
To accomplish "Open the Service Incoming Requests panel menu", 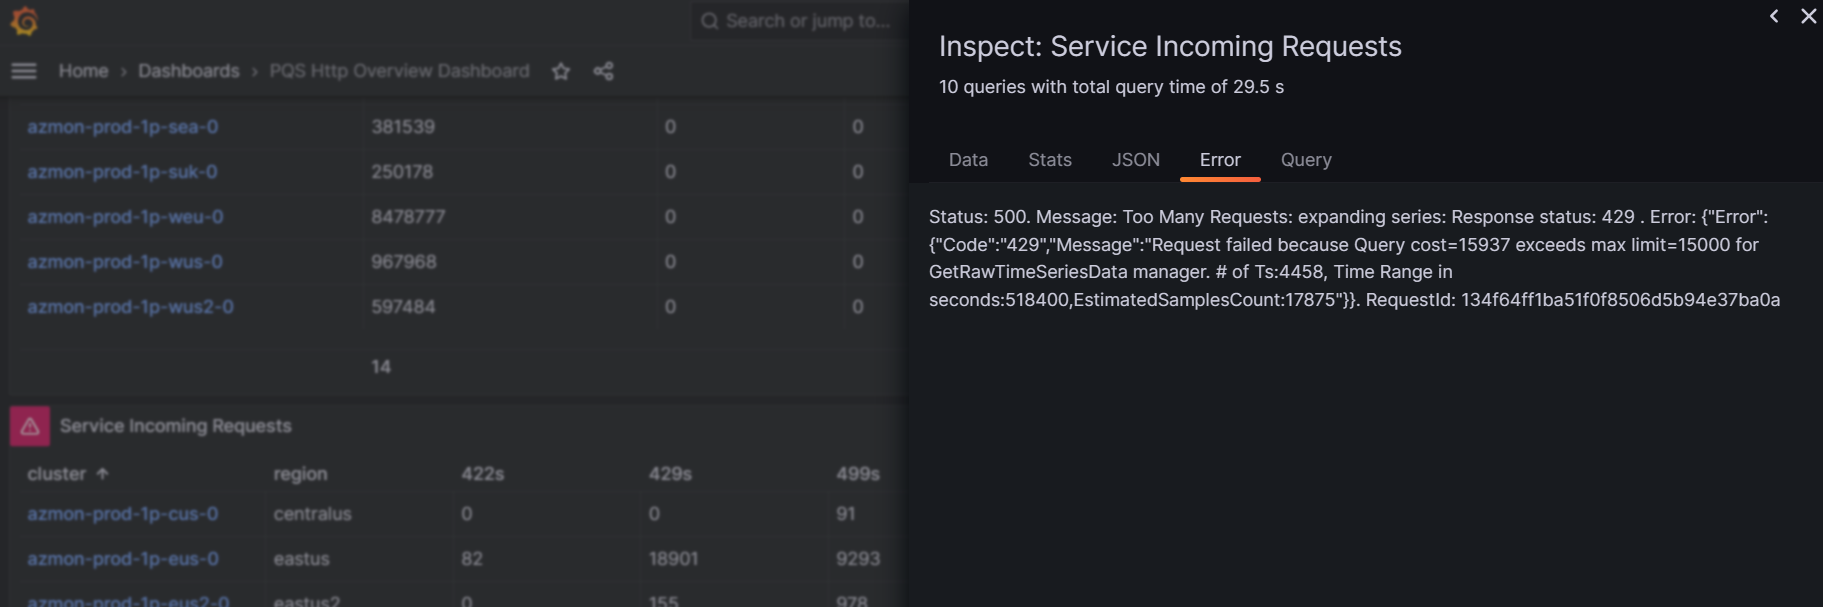I will [x=176, y=425].
